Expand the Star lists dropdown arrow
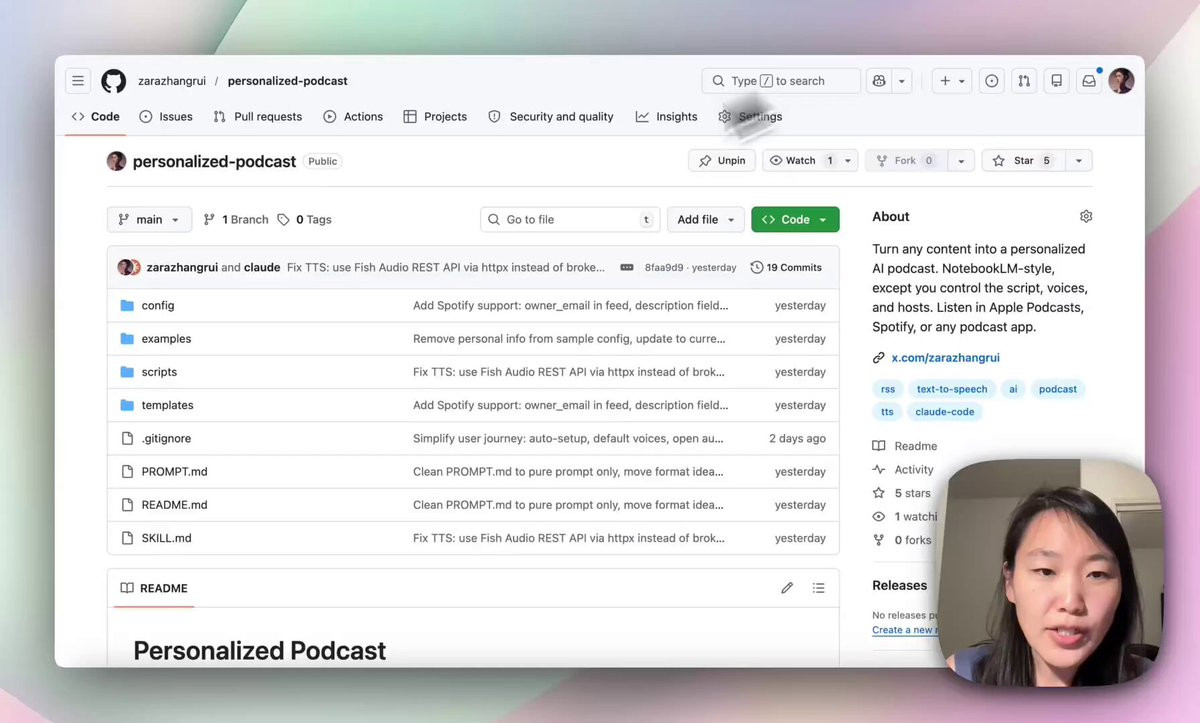Image resolution: width=1200 pixels, height=723 pixels. point(1078,161)
